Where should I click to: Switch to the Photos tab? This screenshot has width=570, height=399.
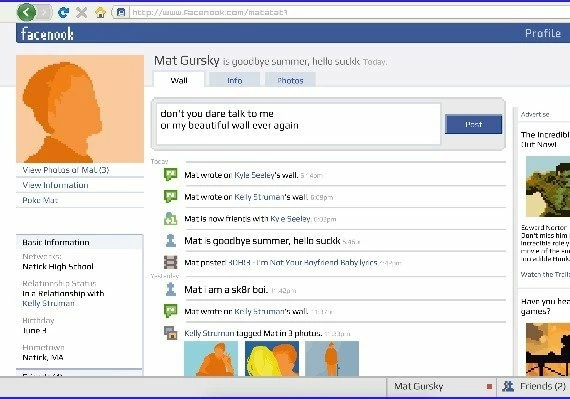(290, 80)
